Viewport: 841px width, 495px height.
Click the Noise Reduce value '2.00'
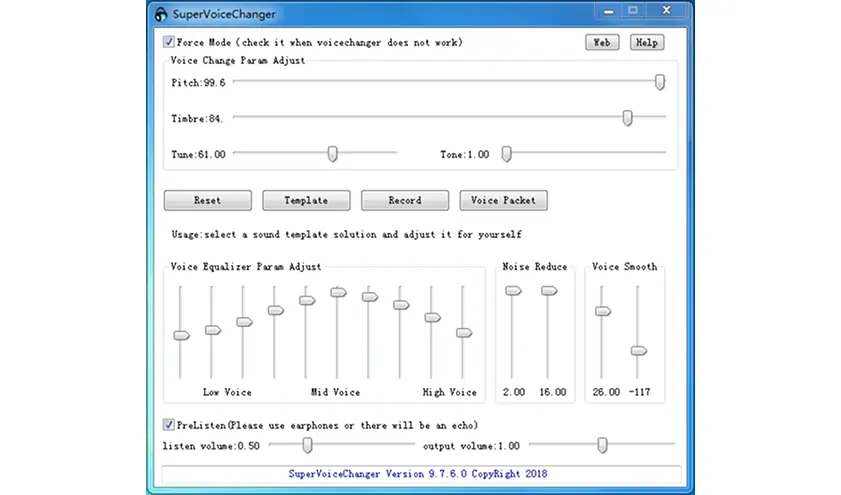(x=514, y=392)
